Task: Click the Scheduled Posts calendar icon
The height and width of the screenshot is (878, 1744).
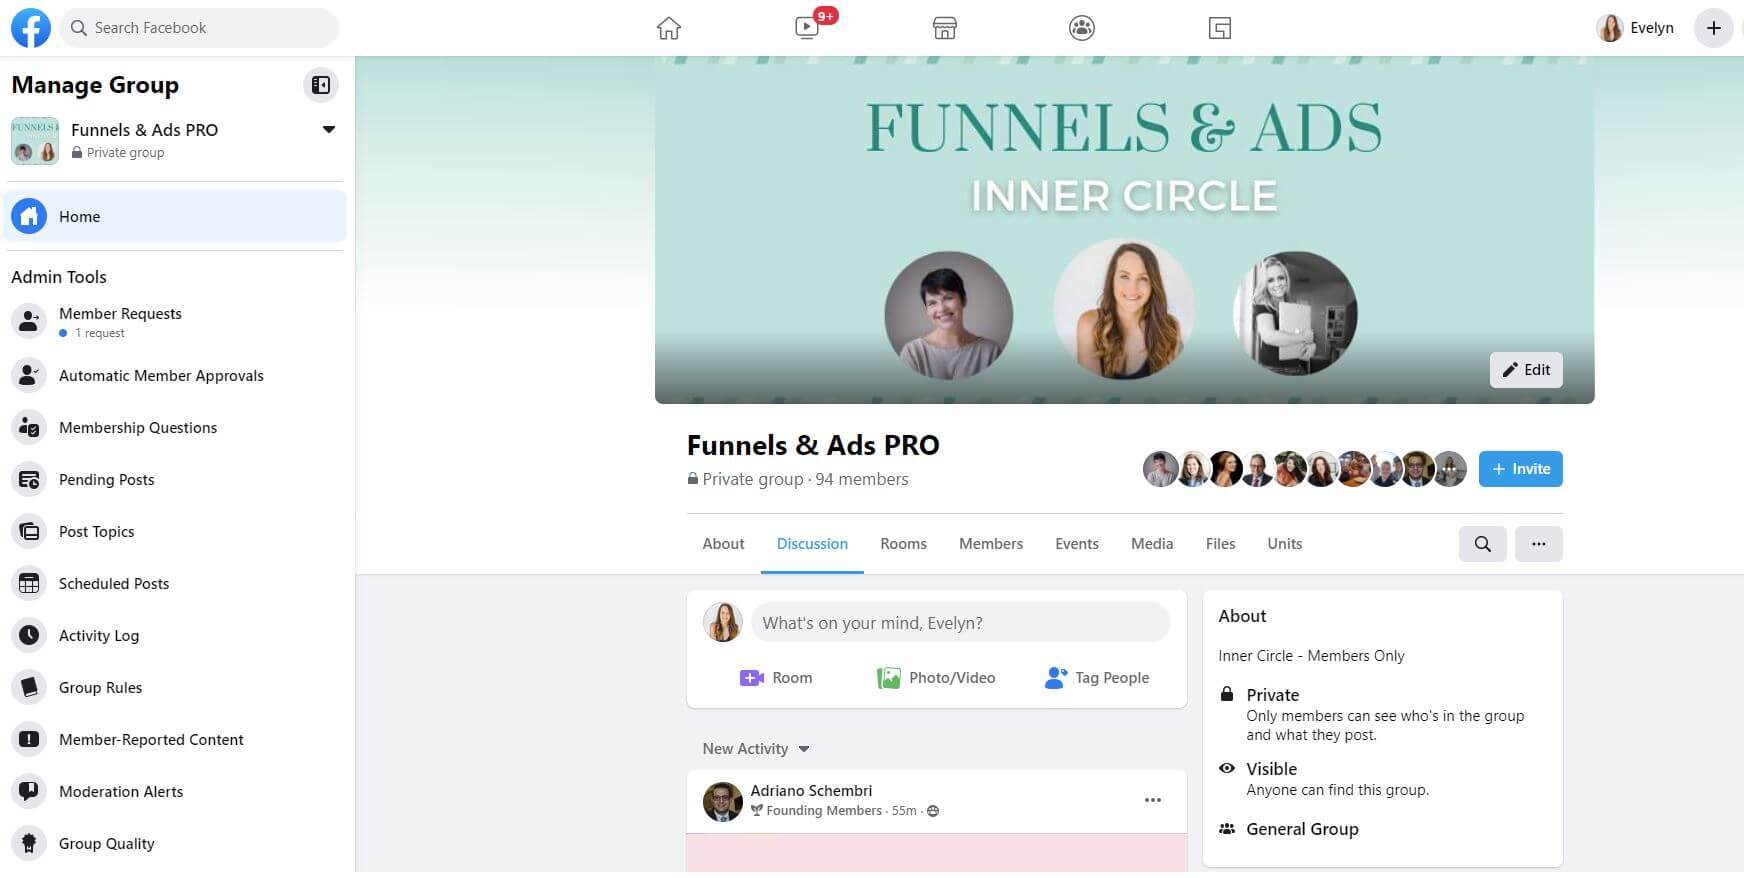Action: coord(29,583)
